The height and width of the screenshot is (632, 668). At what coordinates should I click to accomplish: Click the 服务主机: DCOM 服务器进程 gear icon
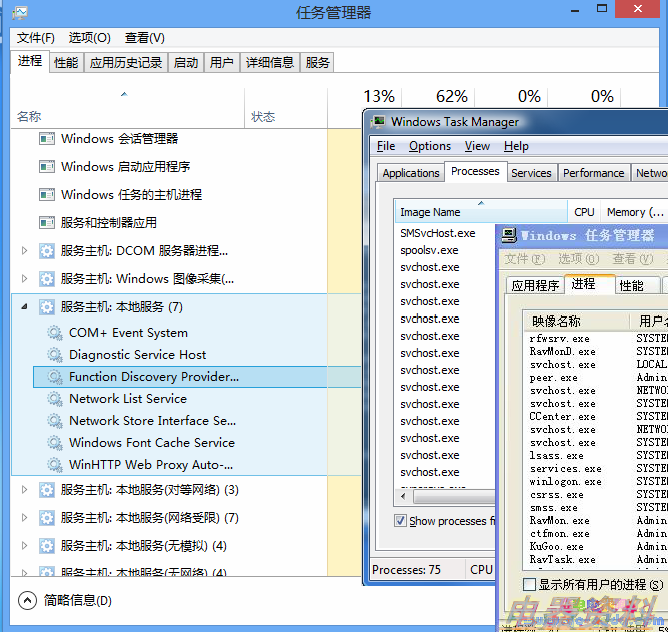point(46,251)
